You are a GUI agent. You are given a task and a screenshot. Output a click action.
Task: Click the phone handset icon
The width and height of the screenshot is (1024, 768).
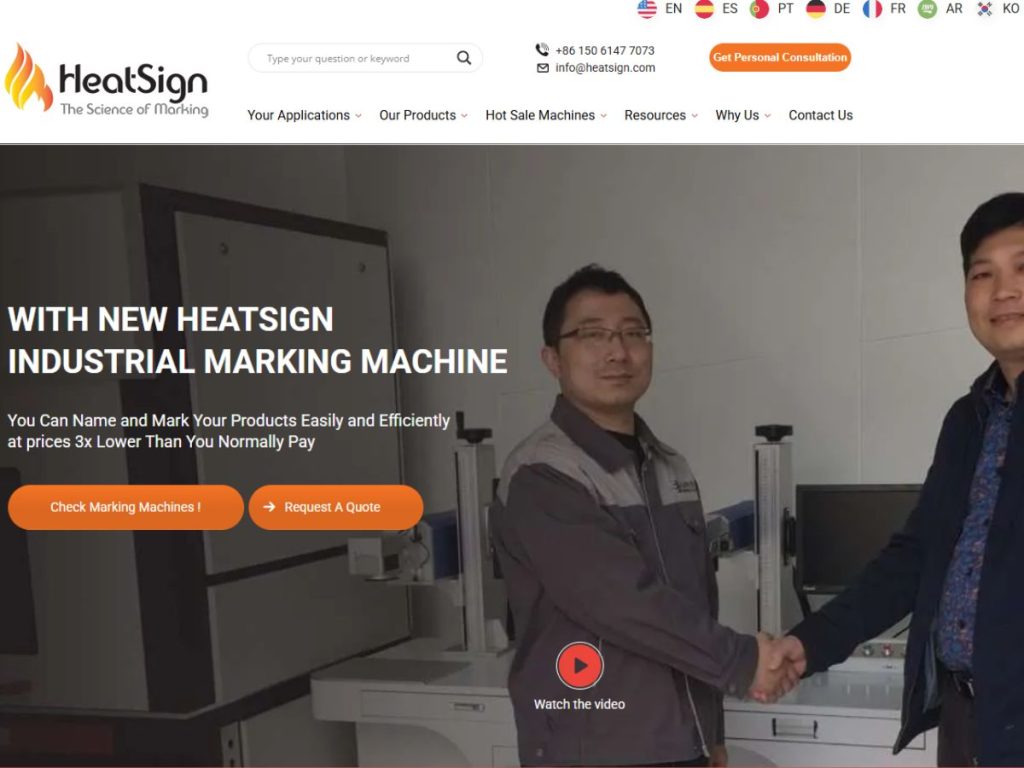542,50
